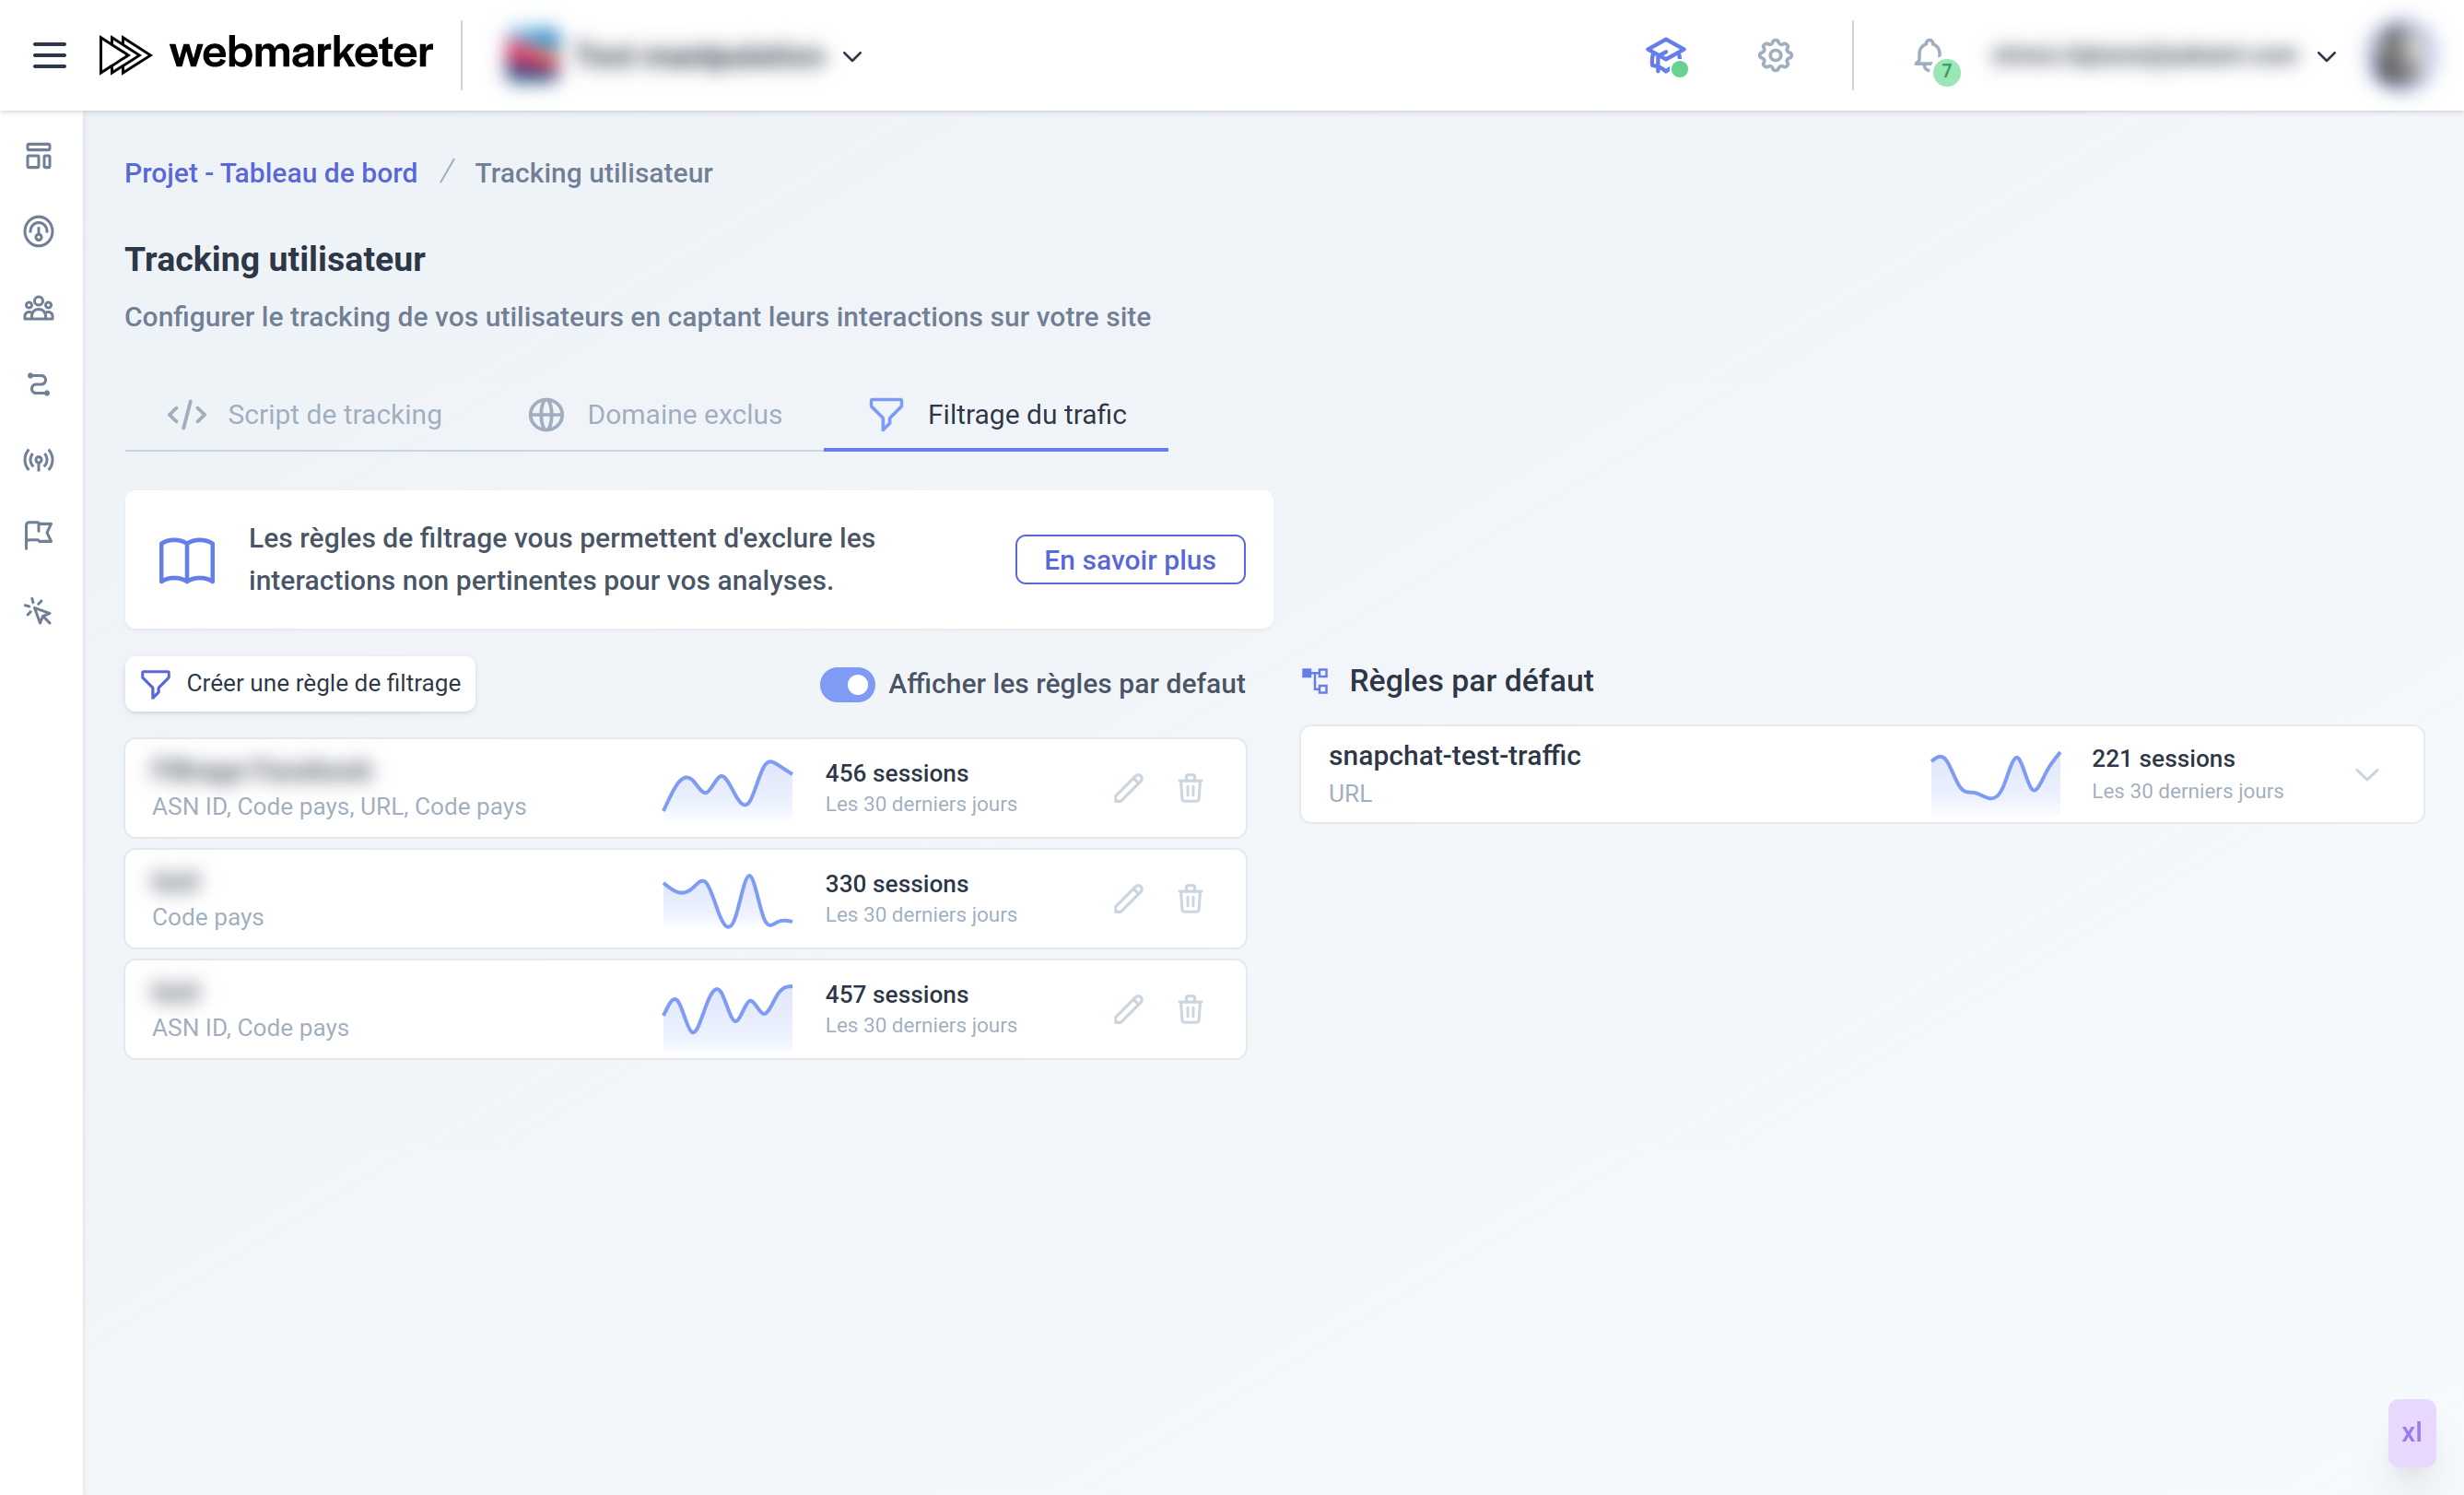Open audience people icon in sidebar
Viewport: 2464px width, 1495px height.
pyautogui.click(x=39, y=308)
